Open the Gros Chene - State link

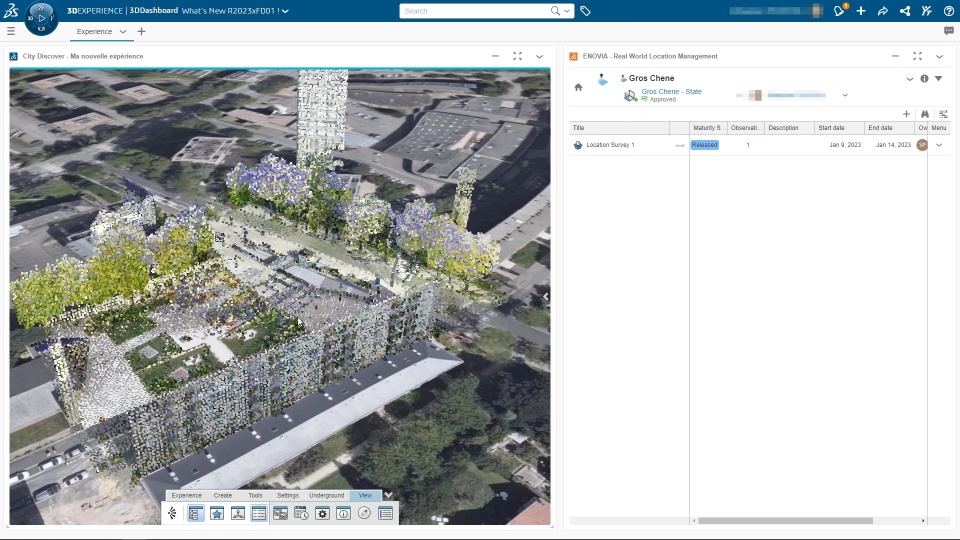click(671, 92)
